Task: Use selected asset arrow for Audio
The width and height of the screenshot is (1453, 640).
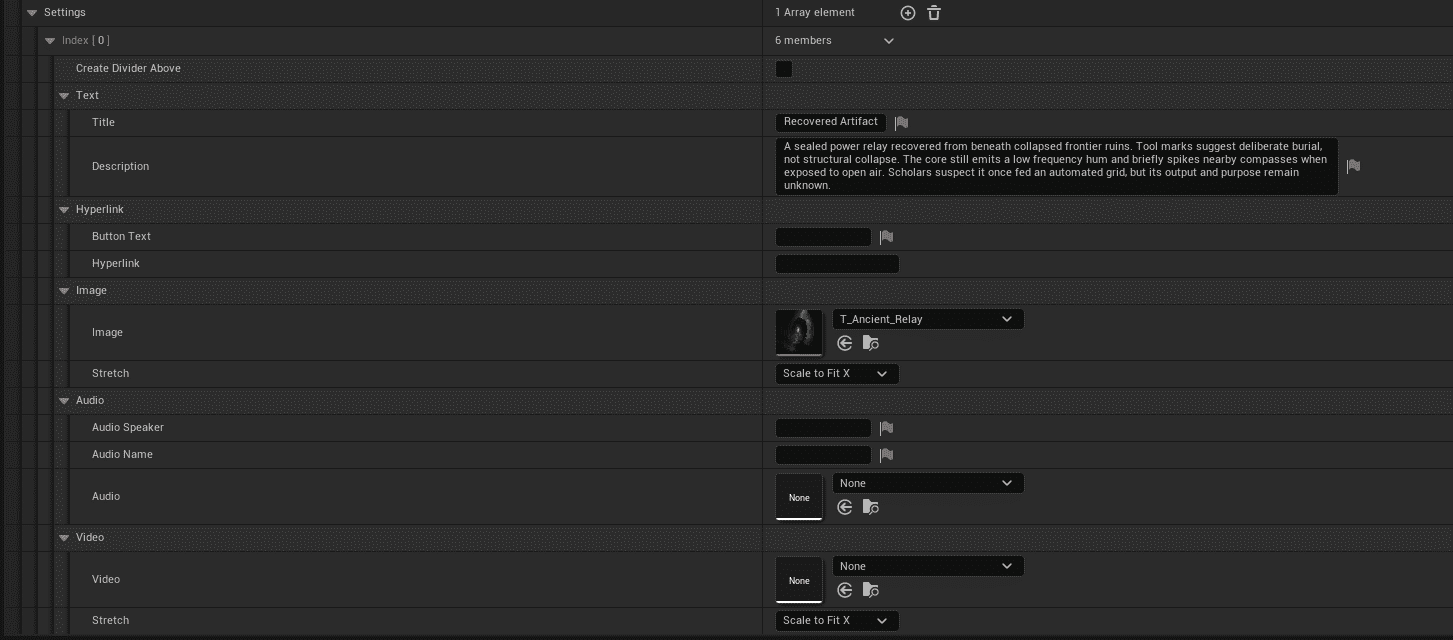Action: coord(845,507)
